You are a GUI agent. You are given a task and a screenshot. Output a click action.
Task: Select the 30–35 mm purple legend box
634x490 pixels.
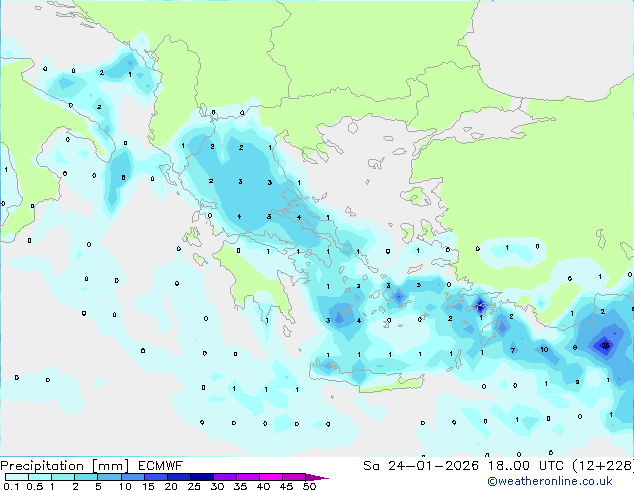tap(225, 477)
